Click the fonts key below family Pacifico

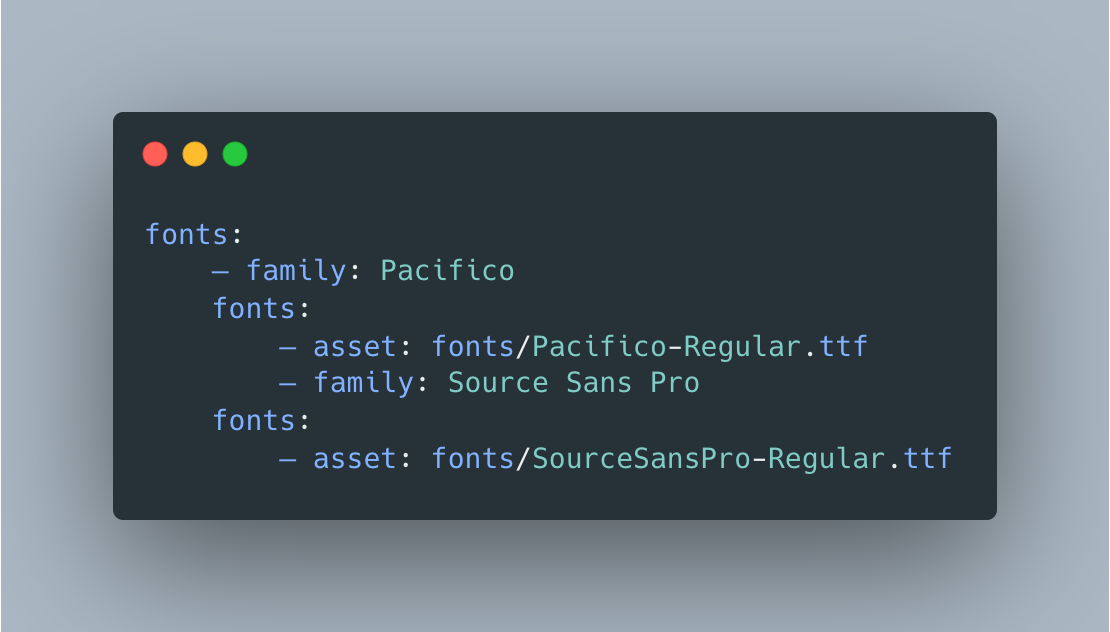[253, 309]
